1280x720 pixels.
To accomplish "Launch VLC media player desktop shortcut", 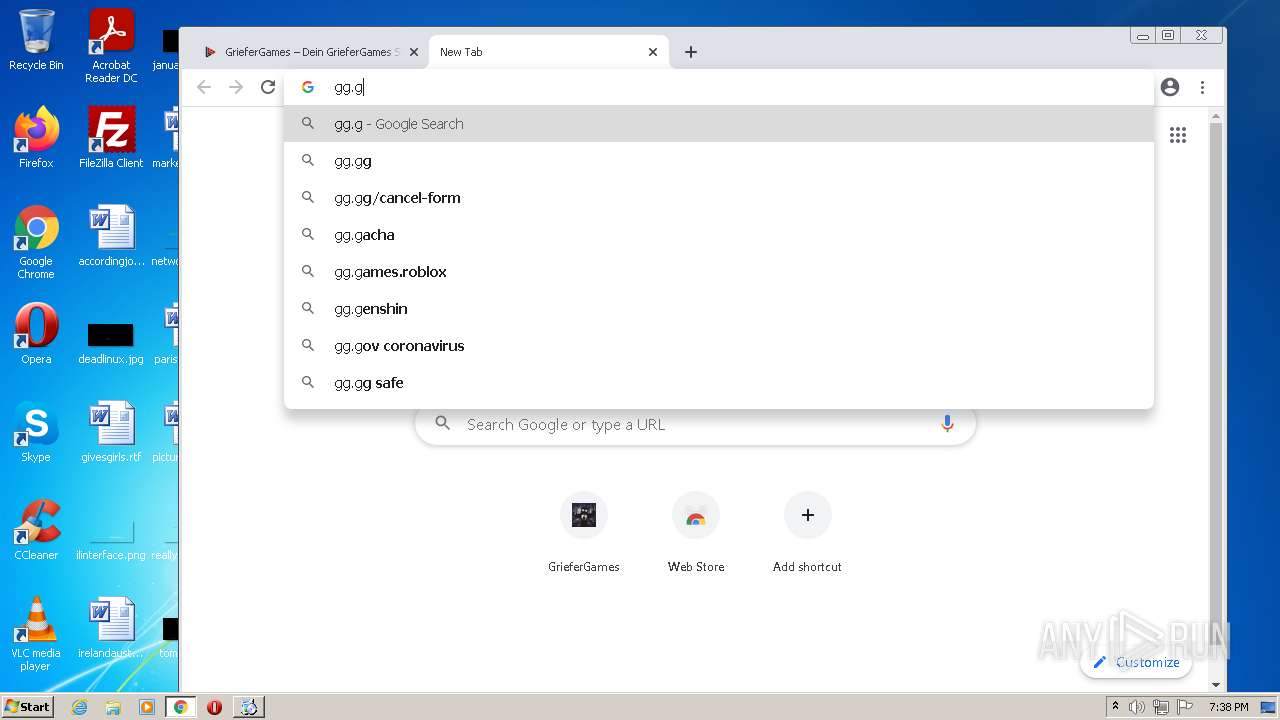I will (36, 634).
